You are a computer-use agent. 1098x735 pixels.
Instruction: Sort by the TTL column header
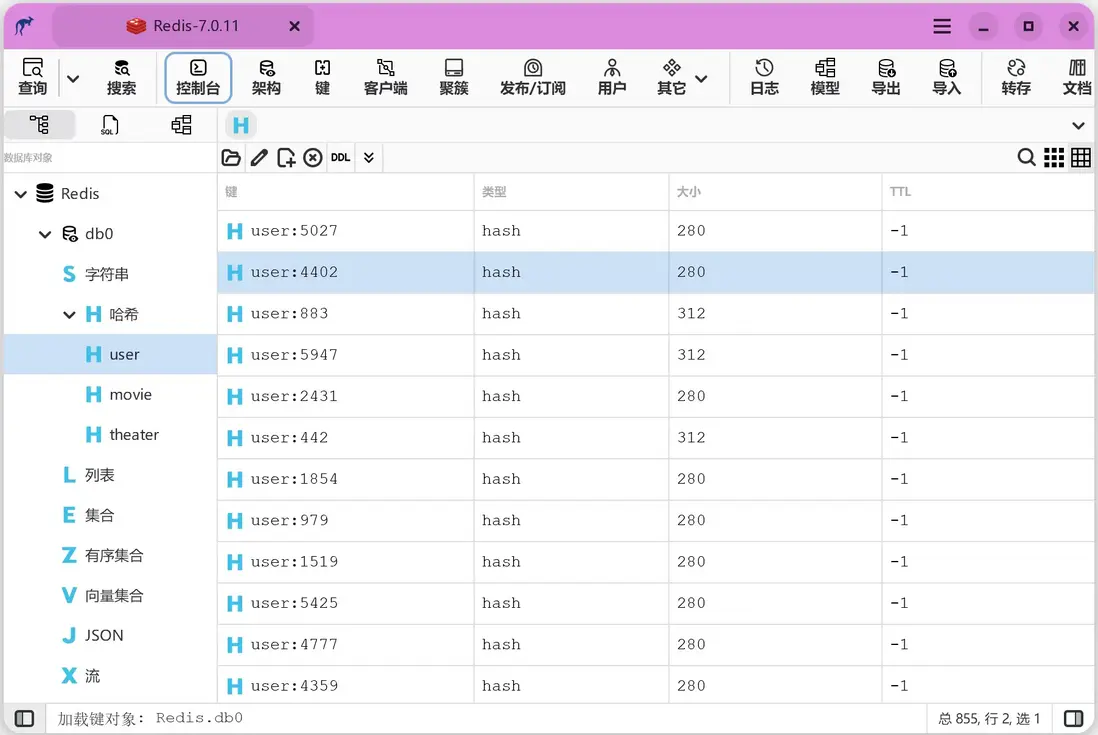pos(988,192)
